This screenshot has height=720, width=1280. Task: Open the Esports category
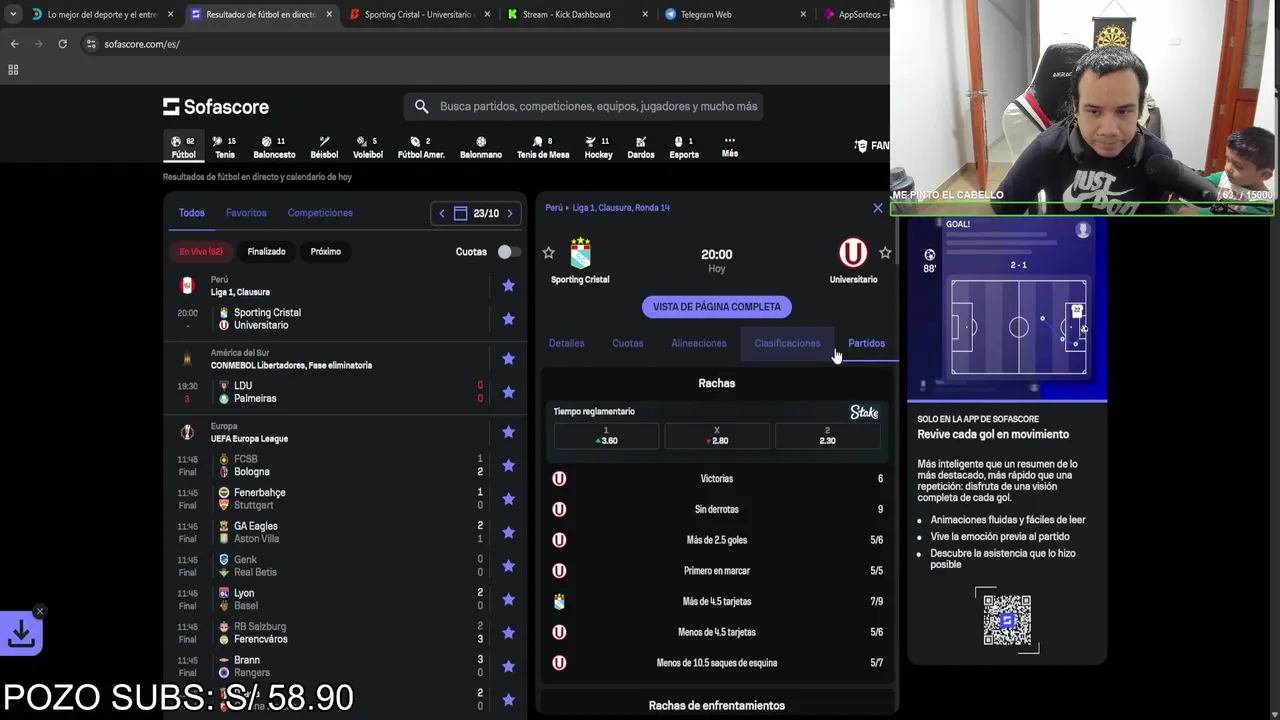pos(684,147)
